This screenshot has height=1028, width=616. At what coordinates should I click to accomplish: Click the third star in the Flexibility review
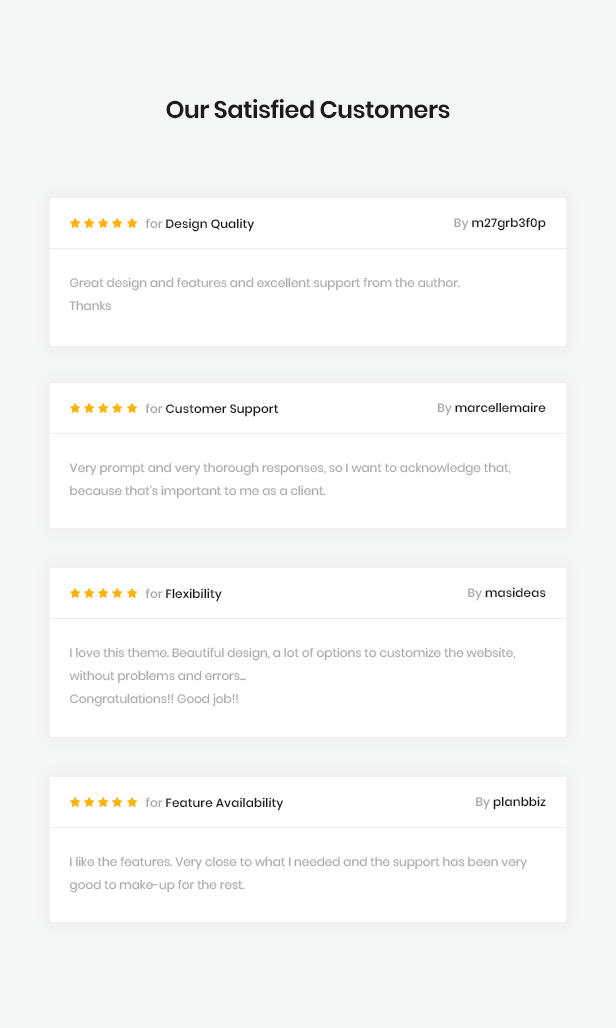[104, 593]
